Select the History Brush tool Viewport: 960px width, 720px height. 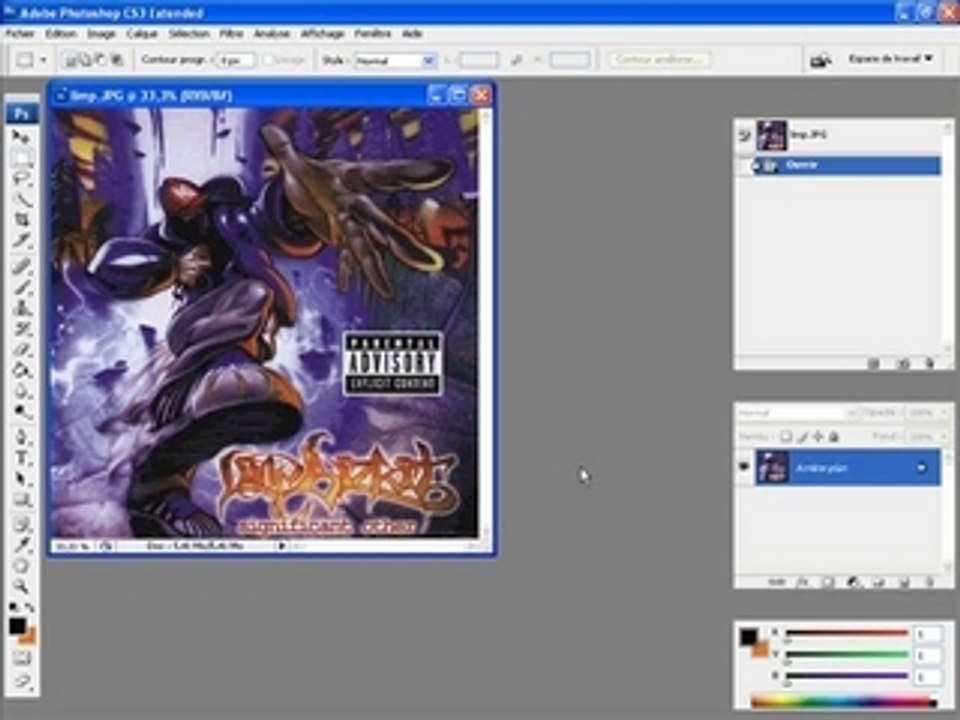[22, 329]
